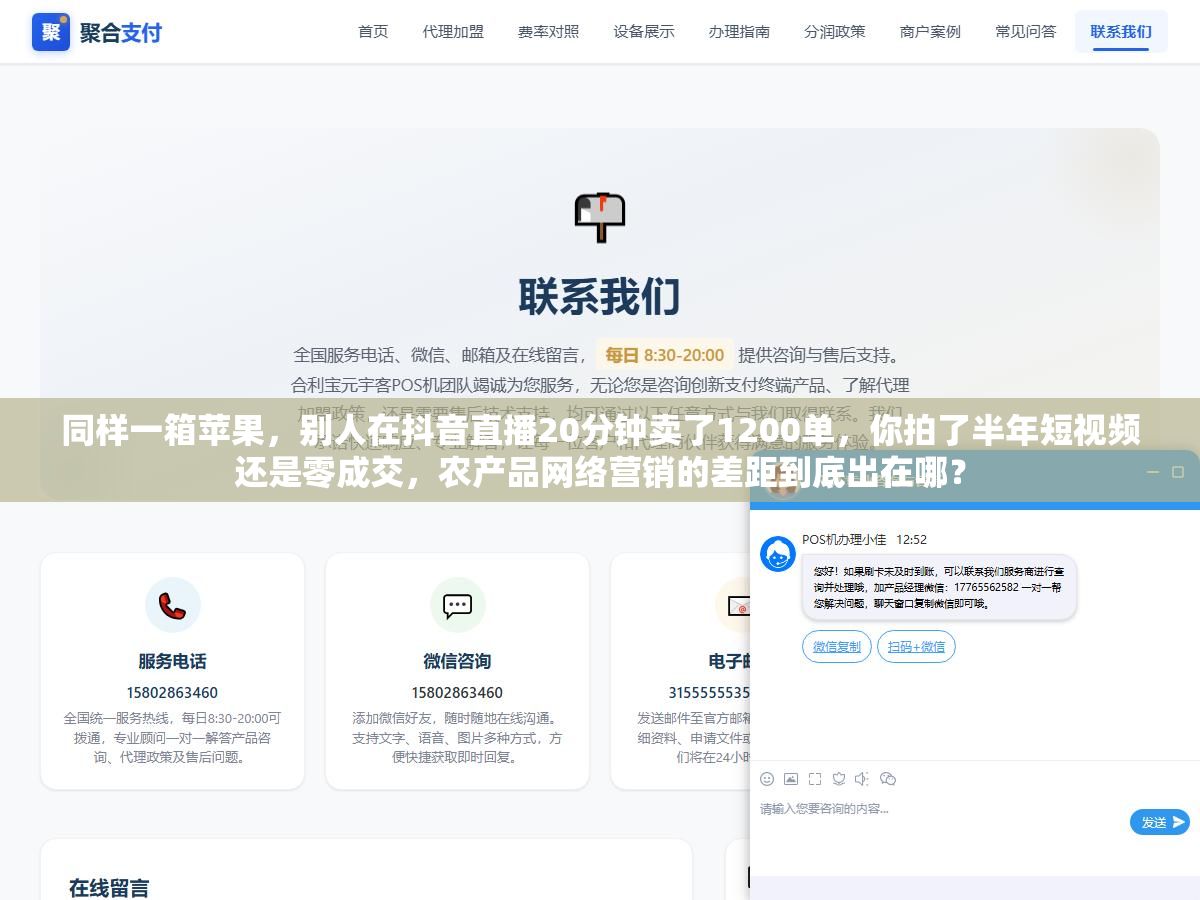Click the rating flower icon in chat
The image size is (1200, 900).
click(839, 779)
